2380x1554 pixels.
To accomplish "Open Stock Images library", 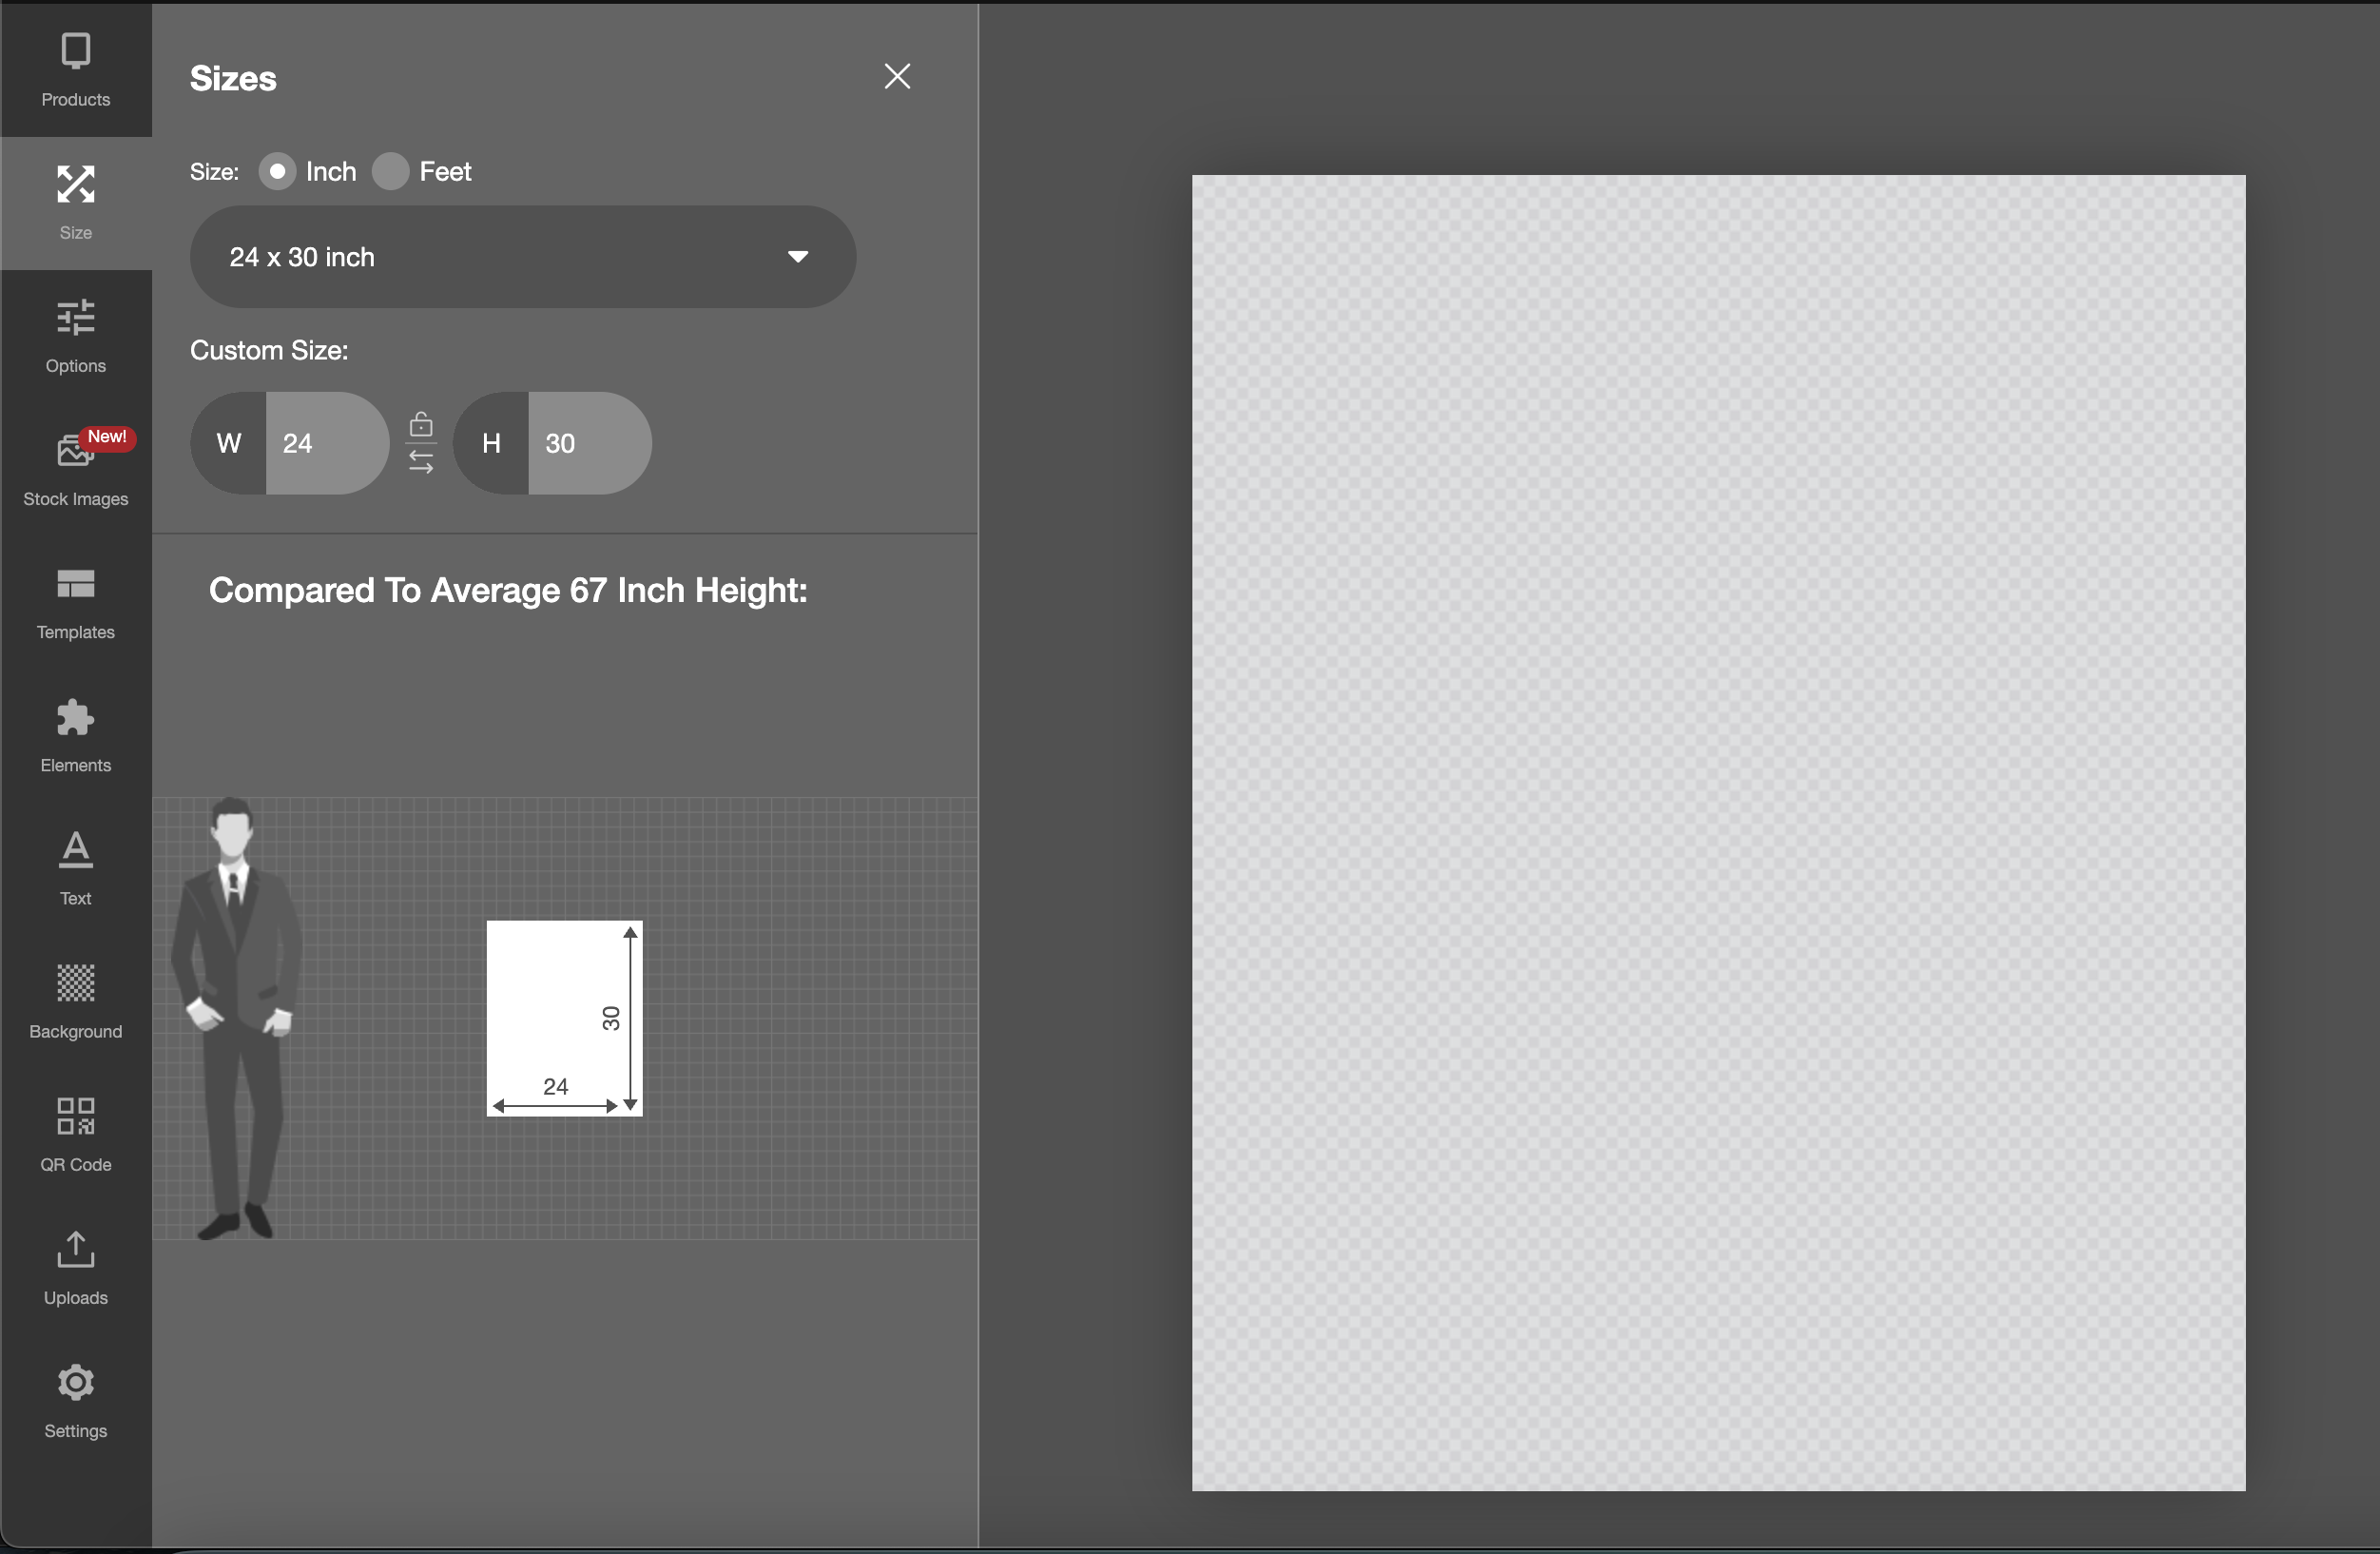I will (76, 469).
